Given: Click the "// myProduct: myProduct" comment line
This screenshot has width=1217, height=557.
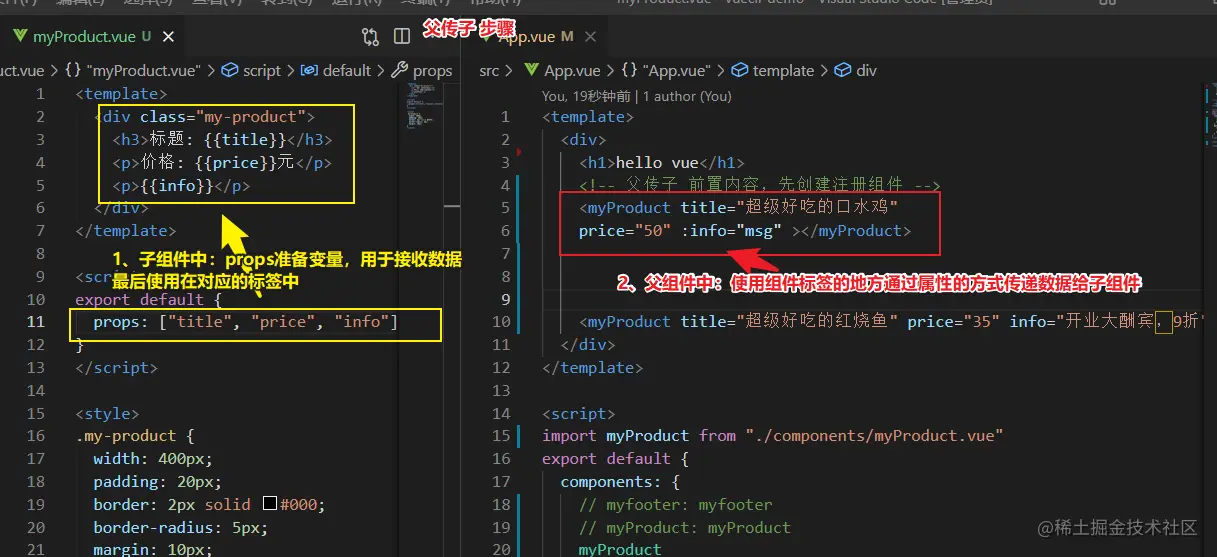Looking at the screenshot, I should (x=684, y=527).
